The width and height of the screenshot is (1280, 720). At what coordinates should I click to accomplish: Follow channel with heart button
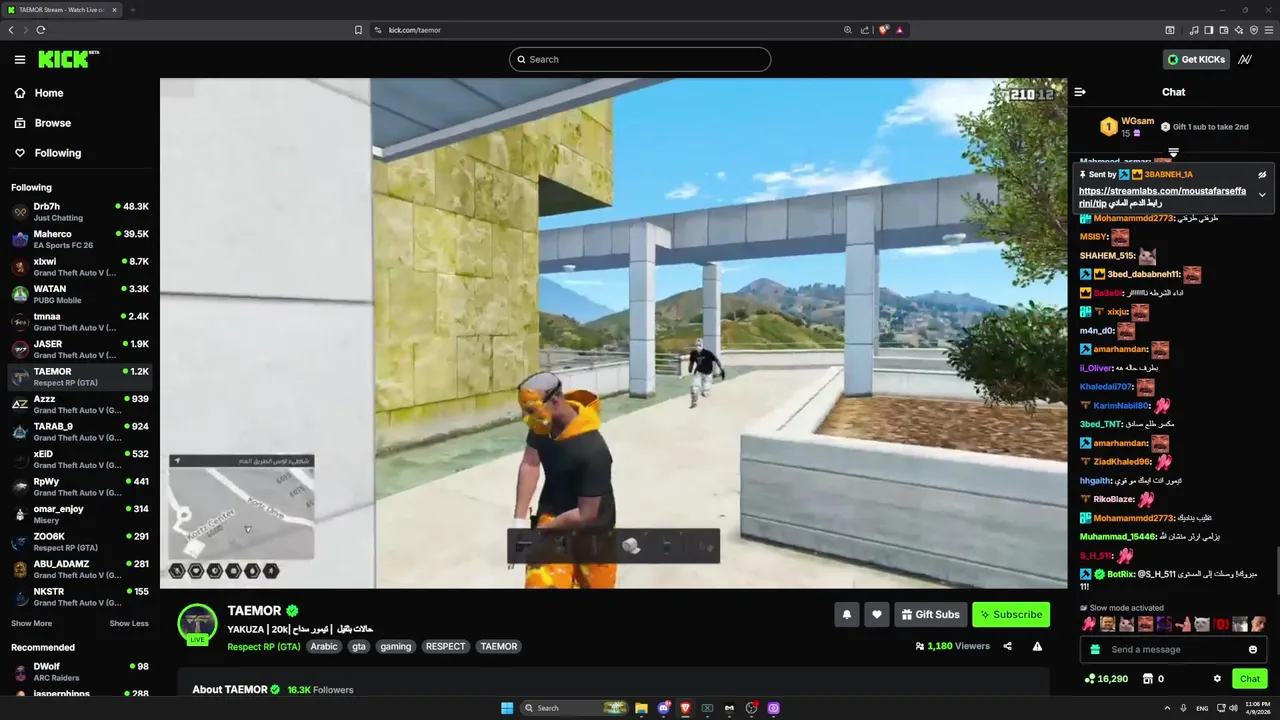877,614
